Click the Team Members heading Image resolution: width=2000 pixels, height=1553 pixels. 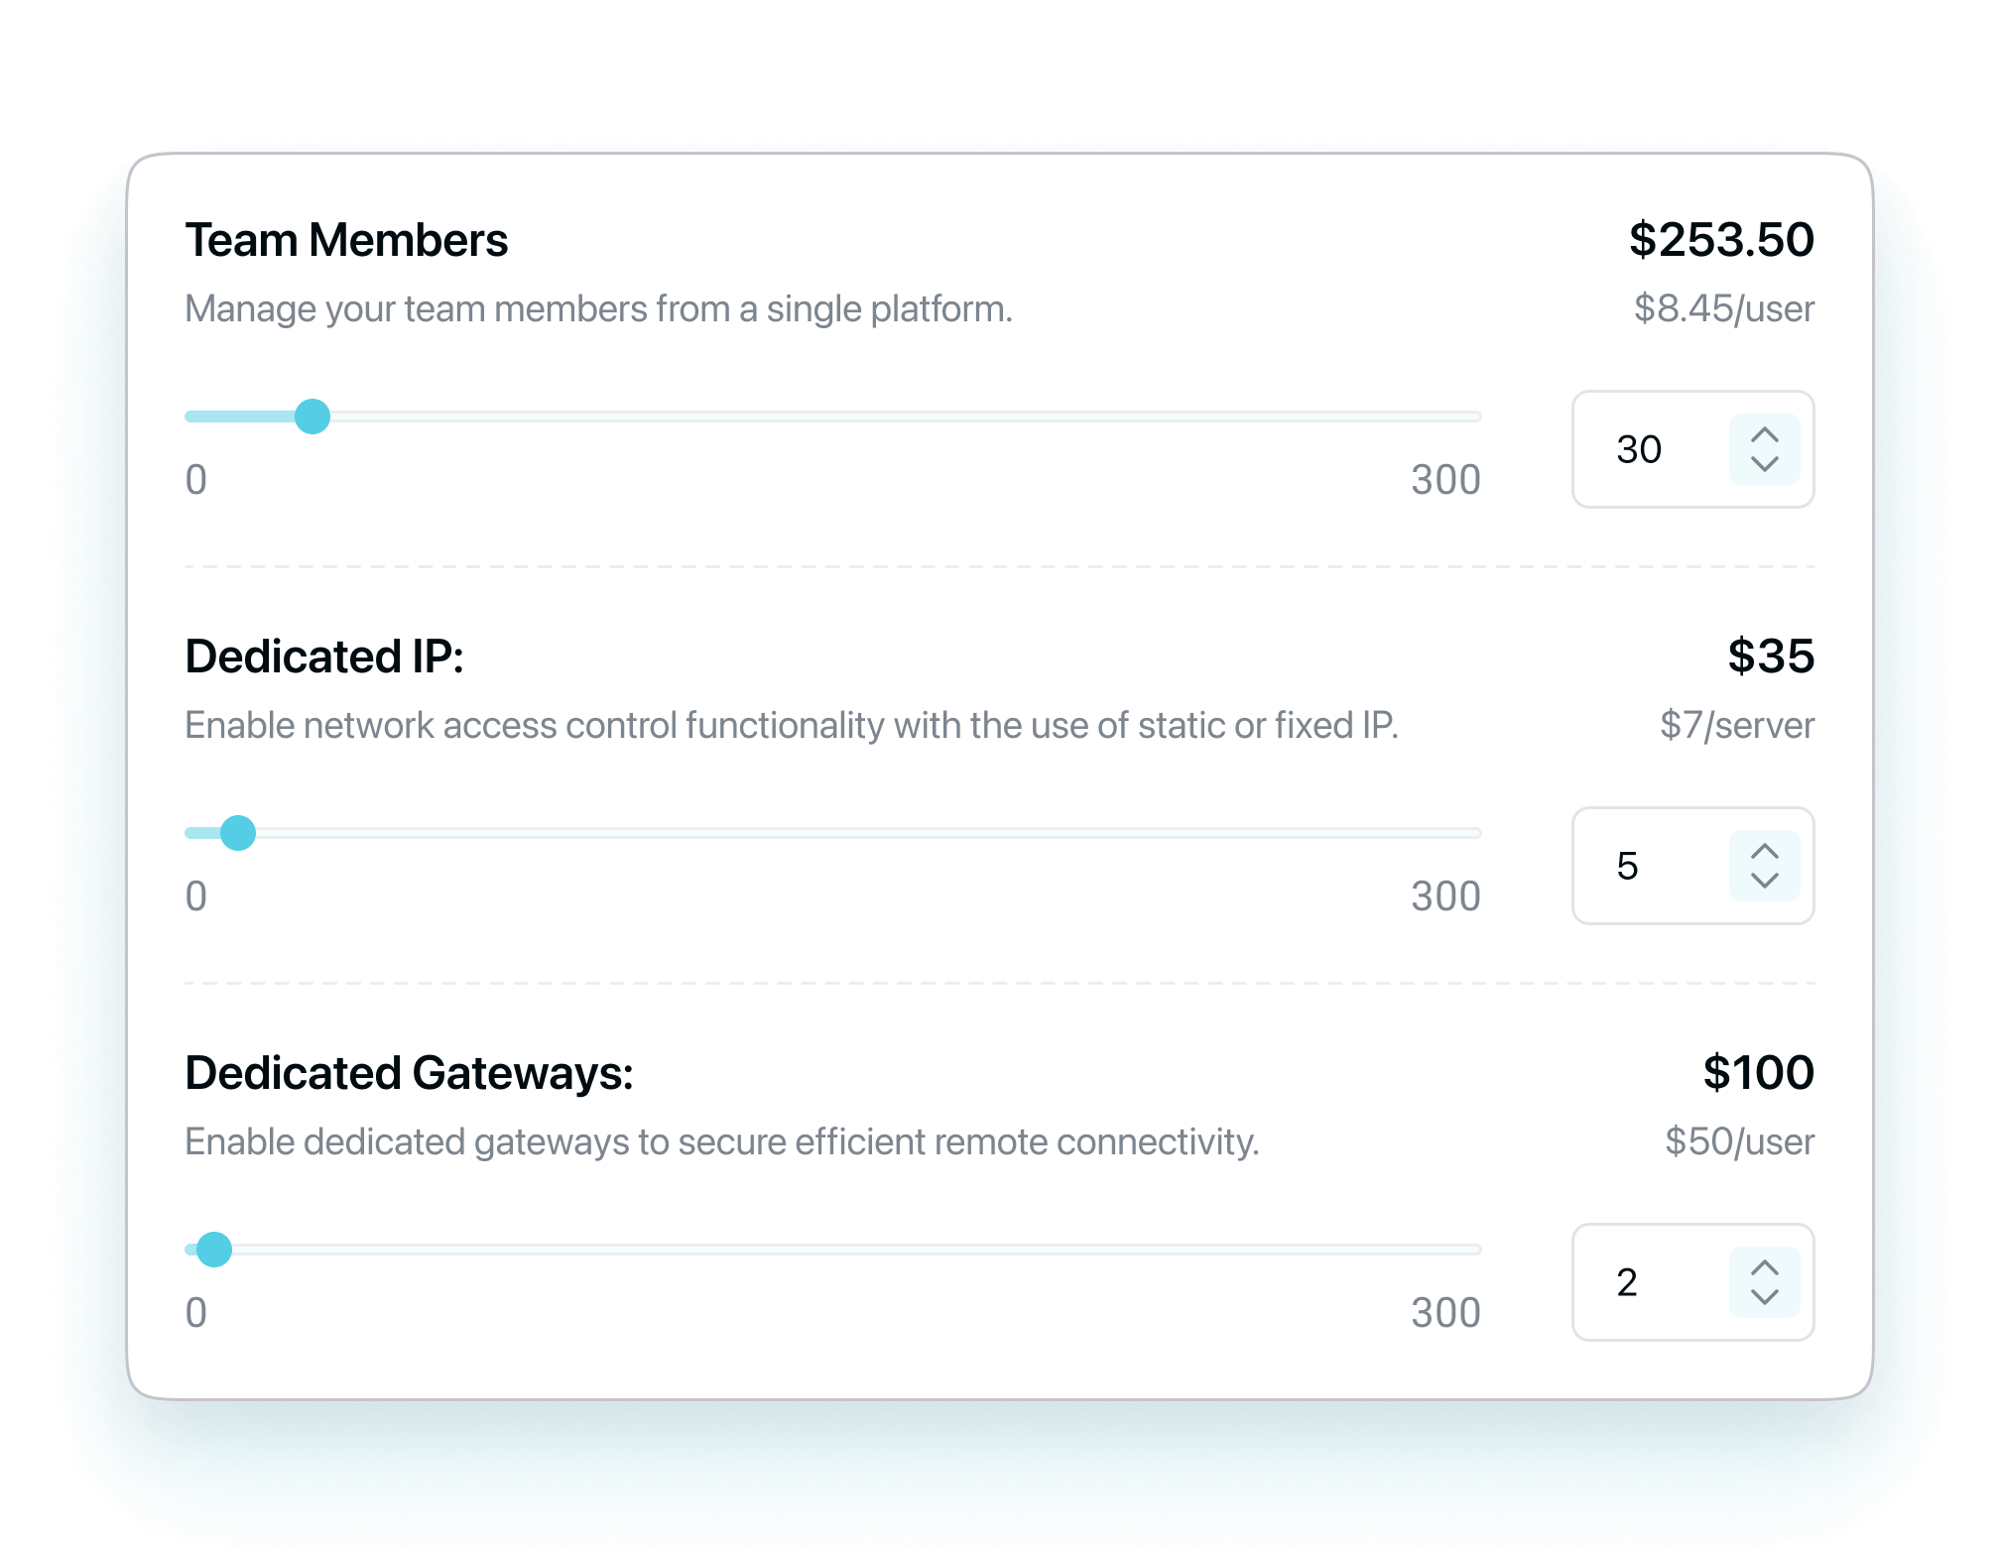pos(346,240)
